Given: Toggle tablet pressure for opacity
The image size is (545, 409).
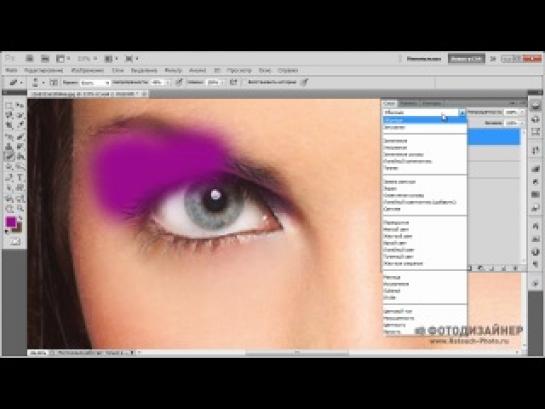Looking at the screenshot, I should pyautogui.click(x=179, y=82).
